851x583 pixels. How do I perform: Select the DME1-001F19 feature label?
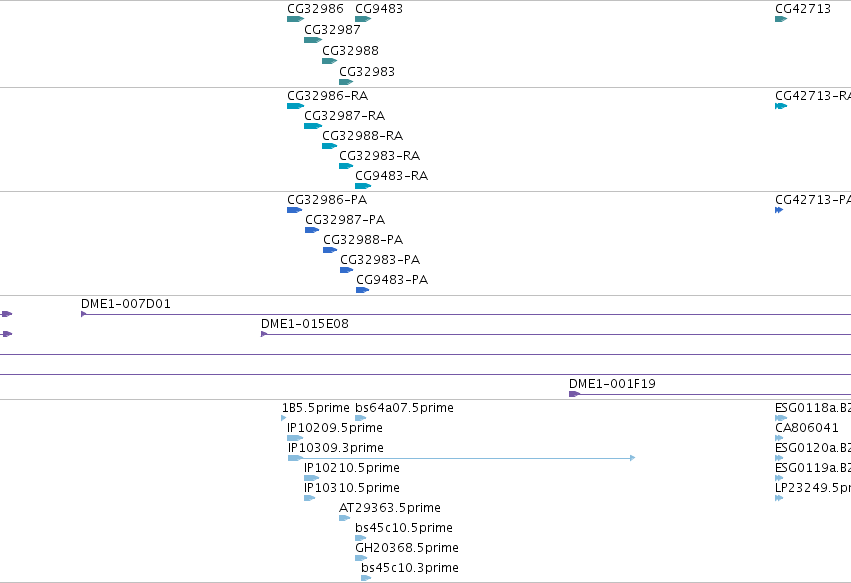pyautogui.click(x=612, y=384)
